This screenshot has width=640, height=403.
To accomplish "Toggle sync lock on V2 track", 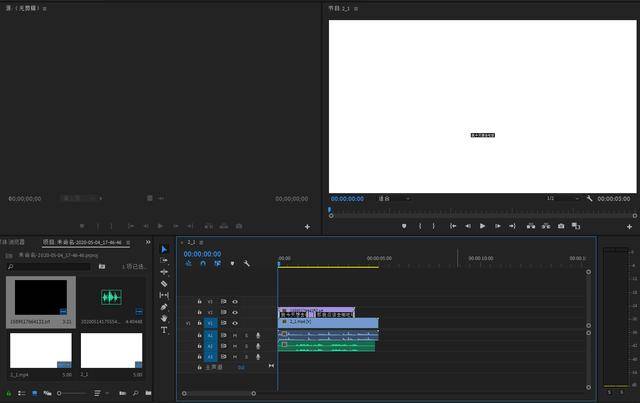I will [x=224, y=312].
